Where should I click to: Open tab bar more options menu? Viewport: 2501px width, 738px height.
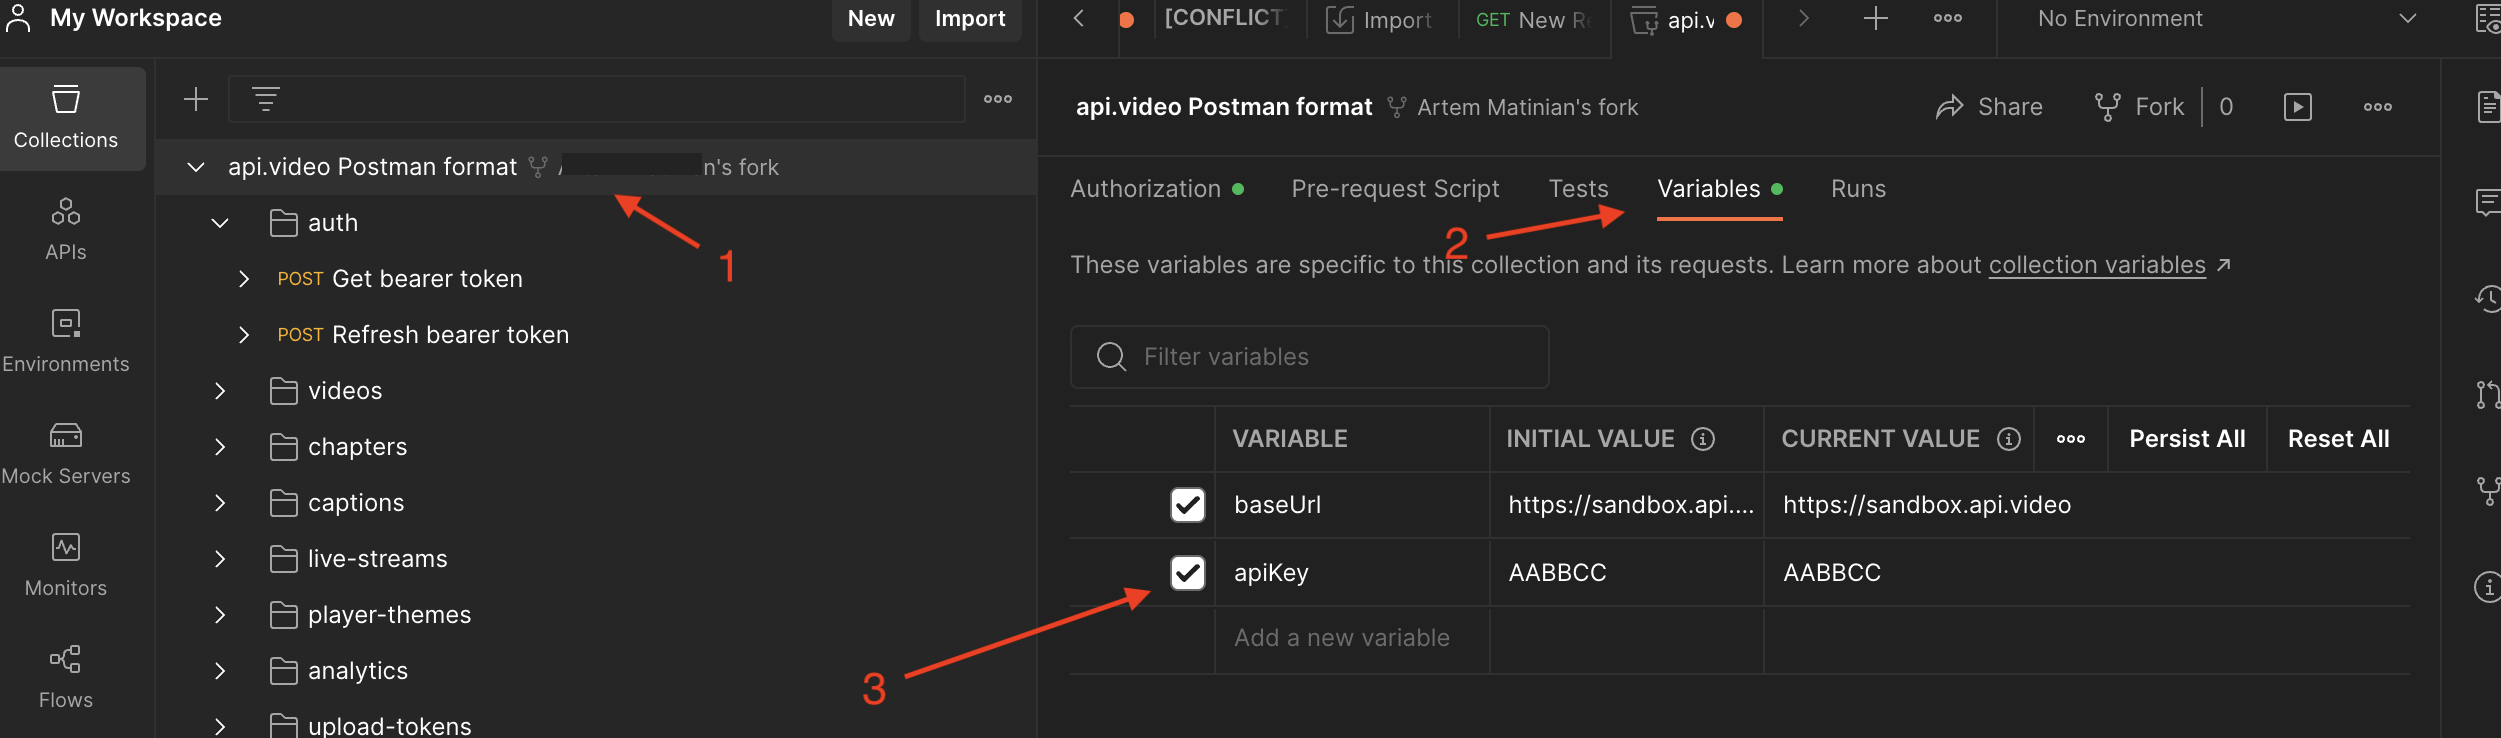(x=1948, y=18)
